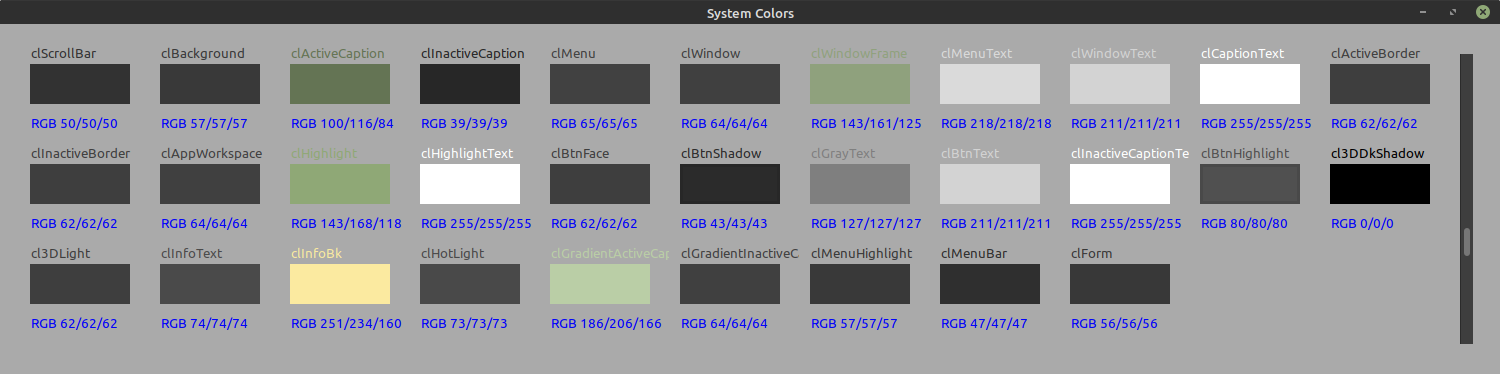Select the RGB 39/39/39 text
The width and height of the screenshot is (1500, 374).
tap(465, 124)
